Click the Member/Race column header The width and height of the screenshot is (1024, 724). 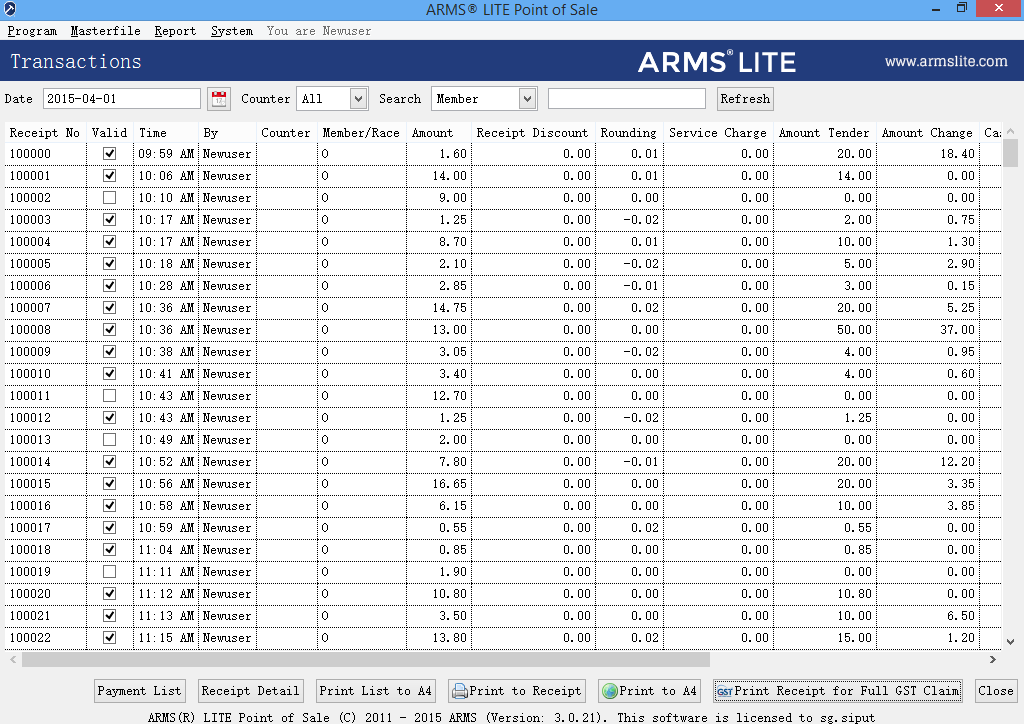tap(361, 133)
